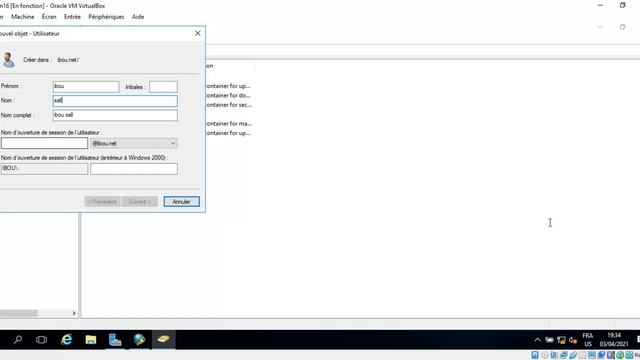Select the 'container for do...' row
Screen dimensions: 640x360
[228, 96]
